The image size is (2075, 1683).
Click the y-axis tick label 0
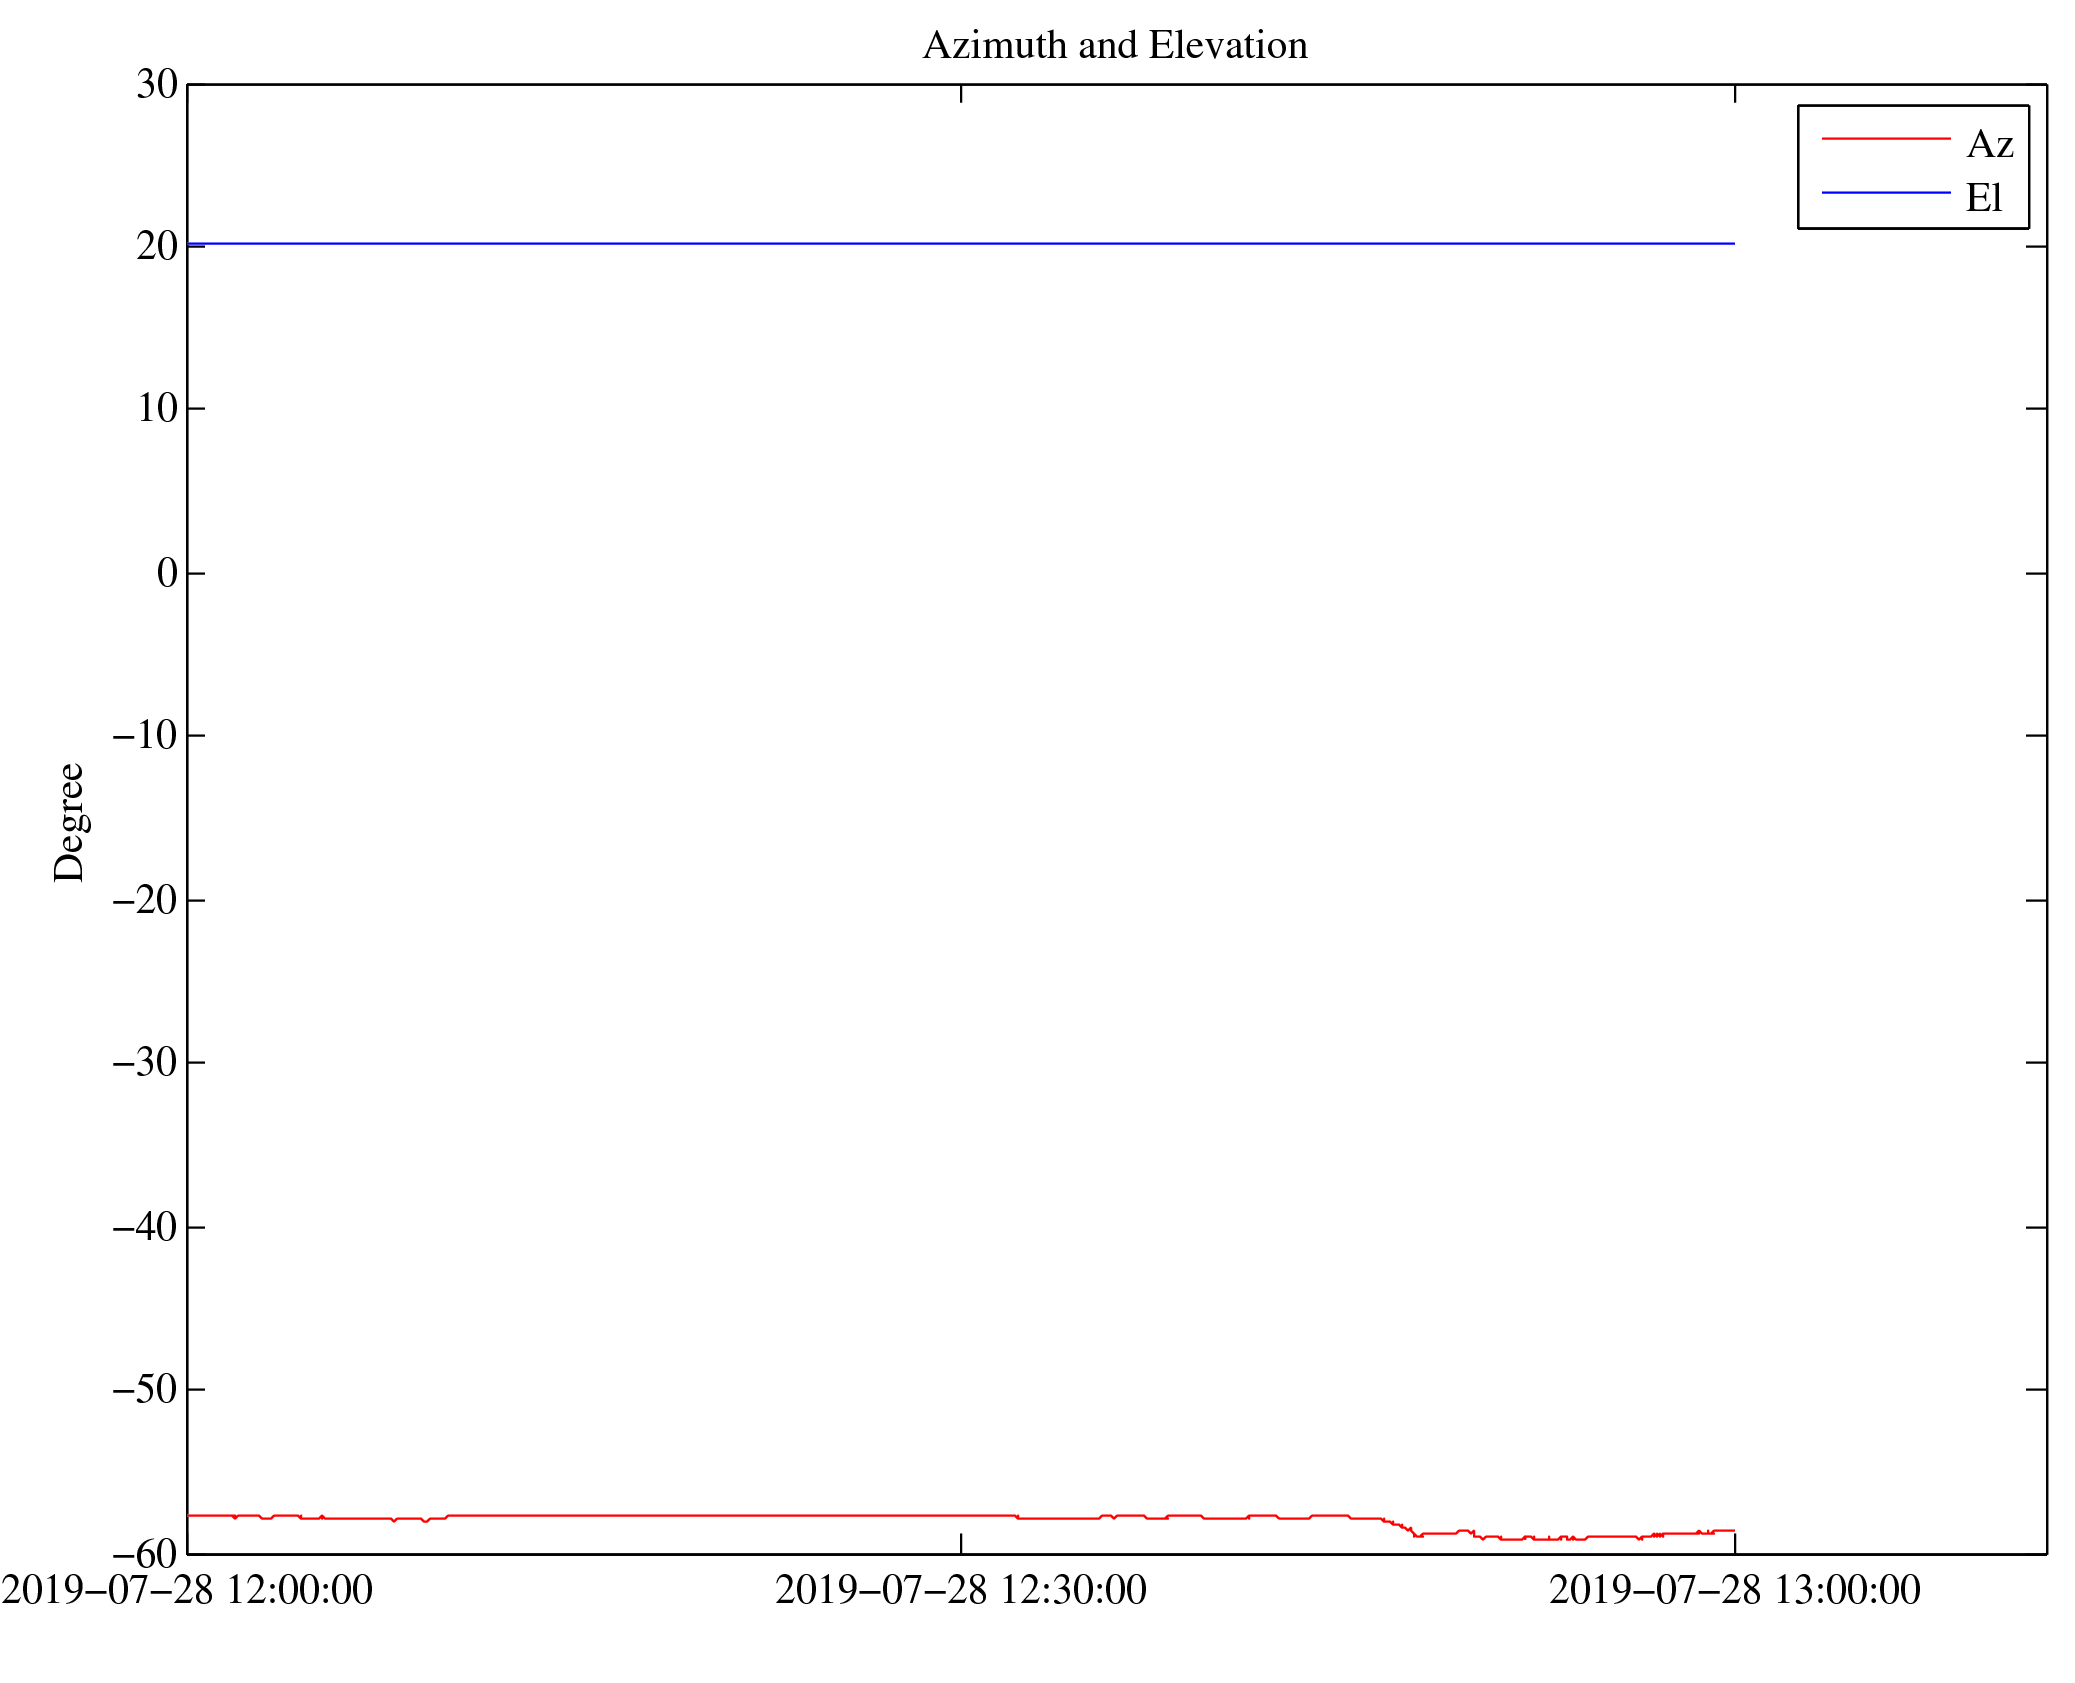(167, 573)
